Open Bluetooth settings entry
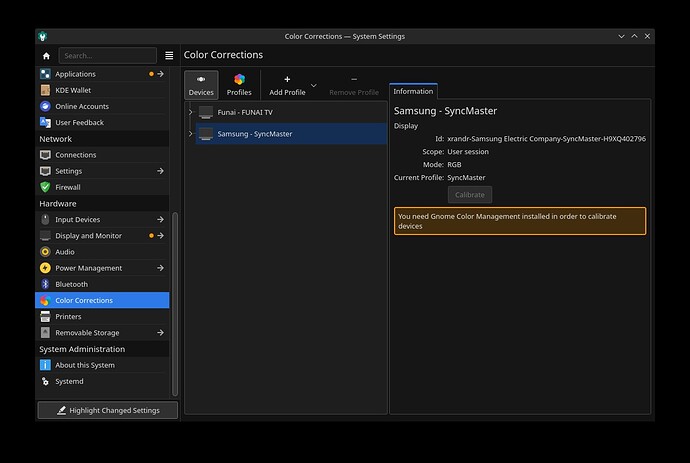690x463 pixels. 102,284
